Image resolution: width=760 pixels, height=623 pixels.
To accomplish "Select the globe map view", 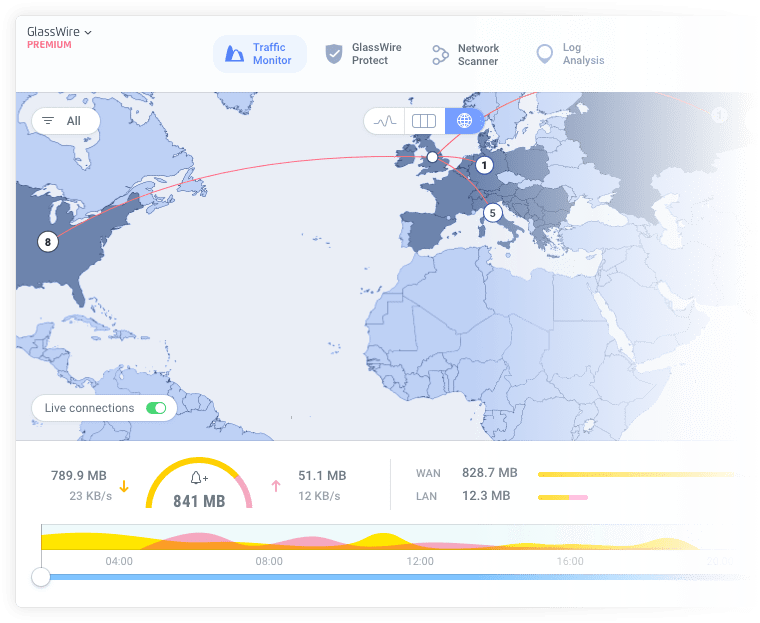I will click(x=464, y=121).
